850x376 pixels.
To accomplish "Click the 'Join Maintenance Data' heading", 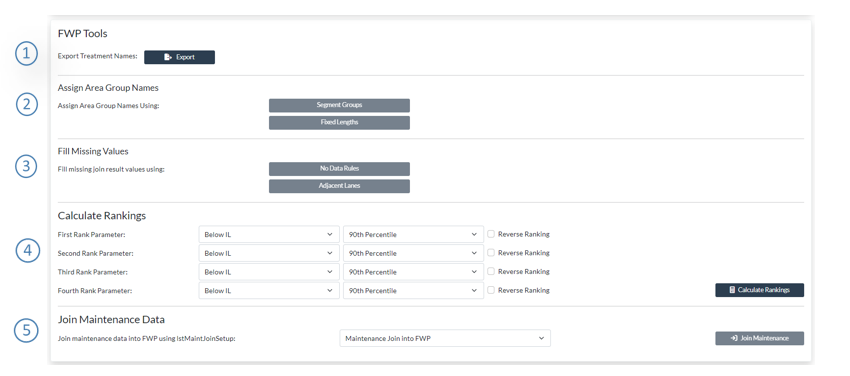I will (x=111, y=319).
